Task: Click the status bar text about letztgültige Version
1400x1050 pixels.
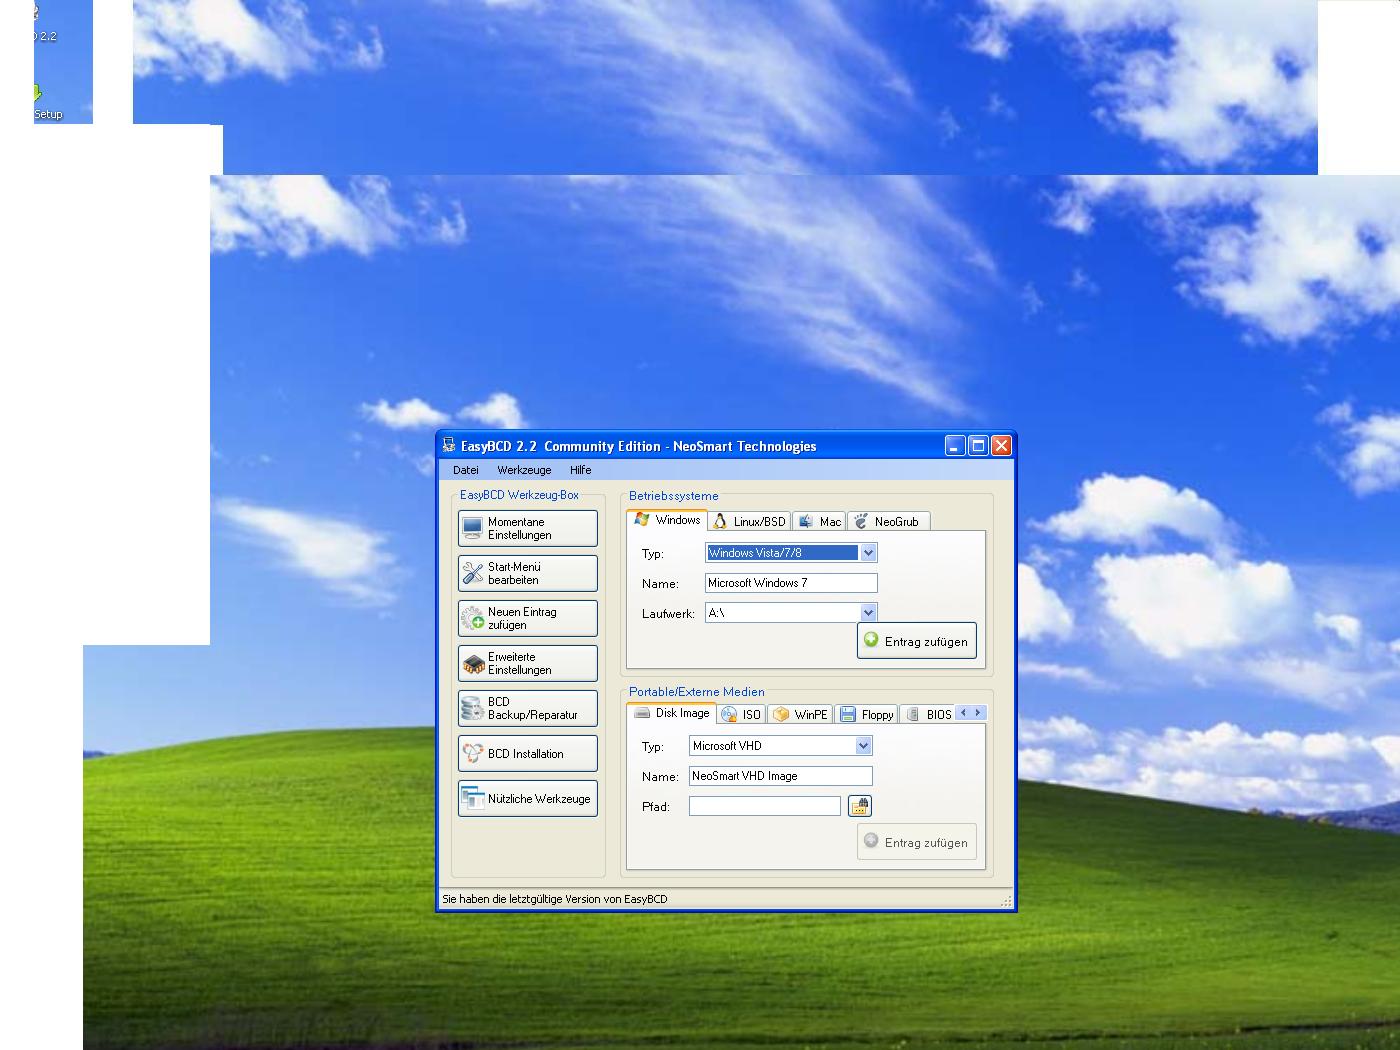Action: [555, 899]
